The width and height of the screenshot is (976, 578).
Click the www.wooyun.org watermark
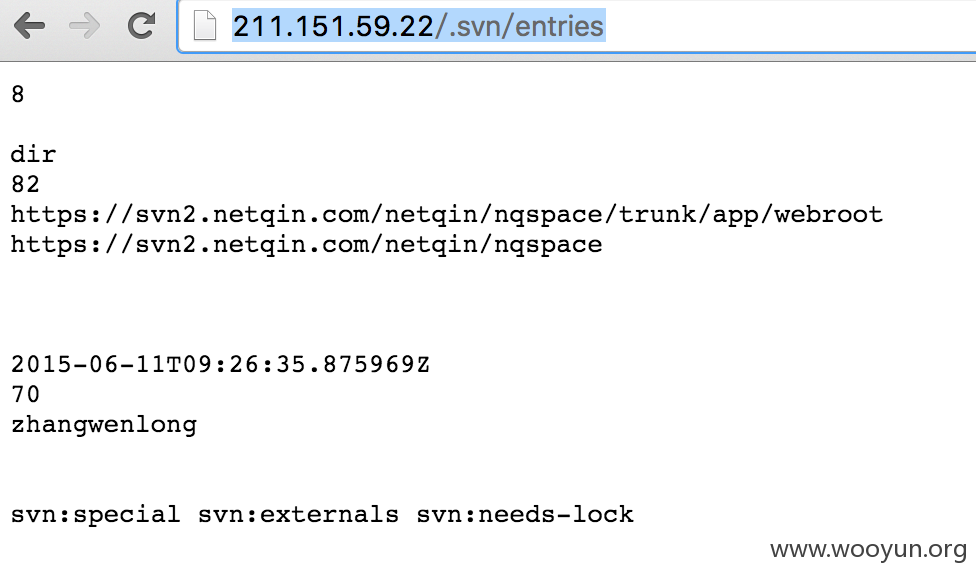(868, 550)
